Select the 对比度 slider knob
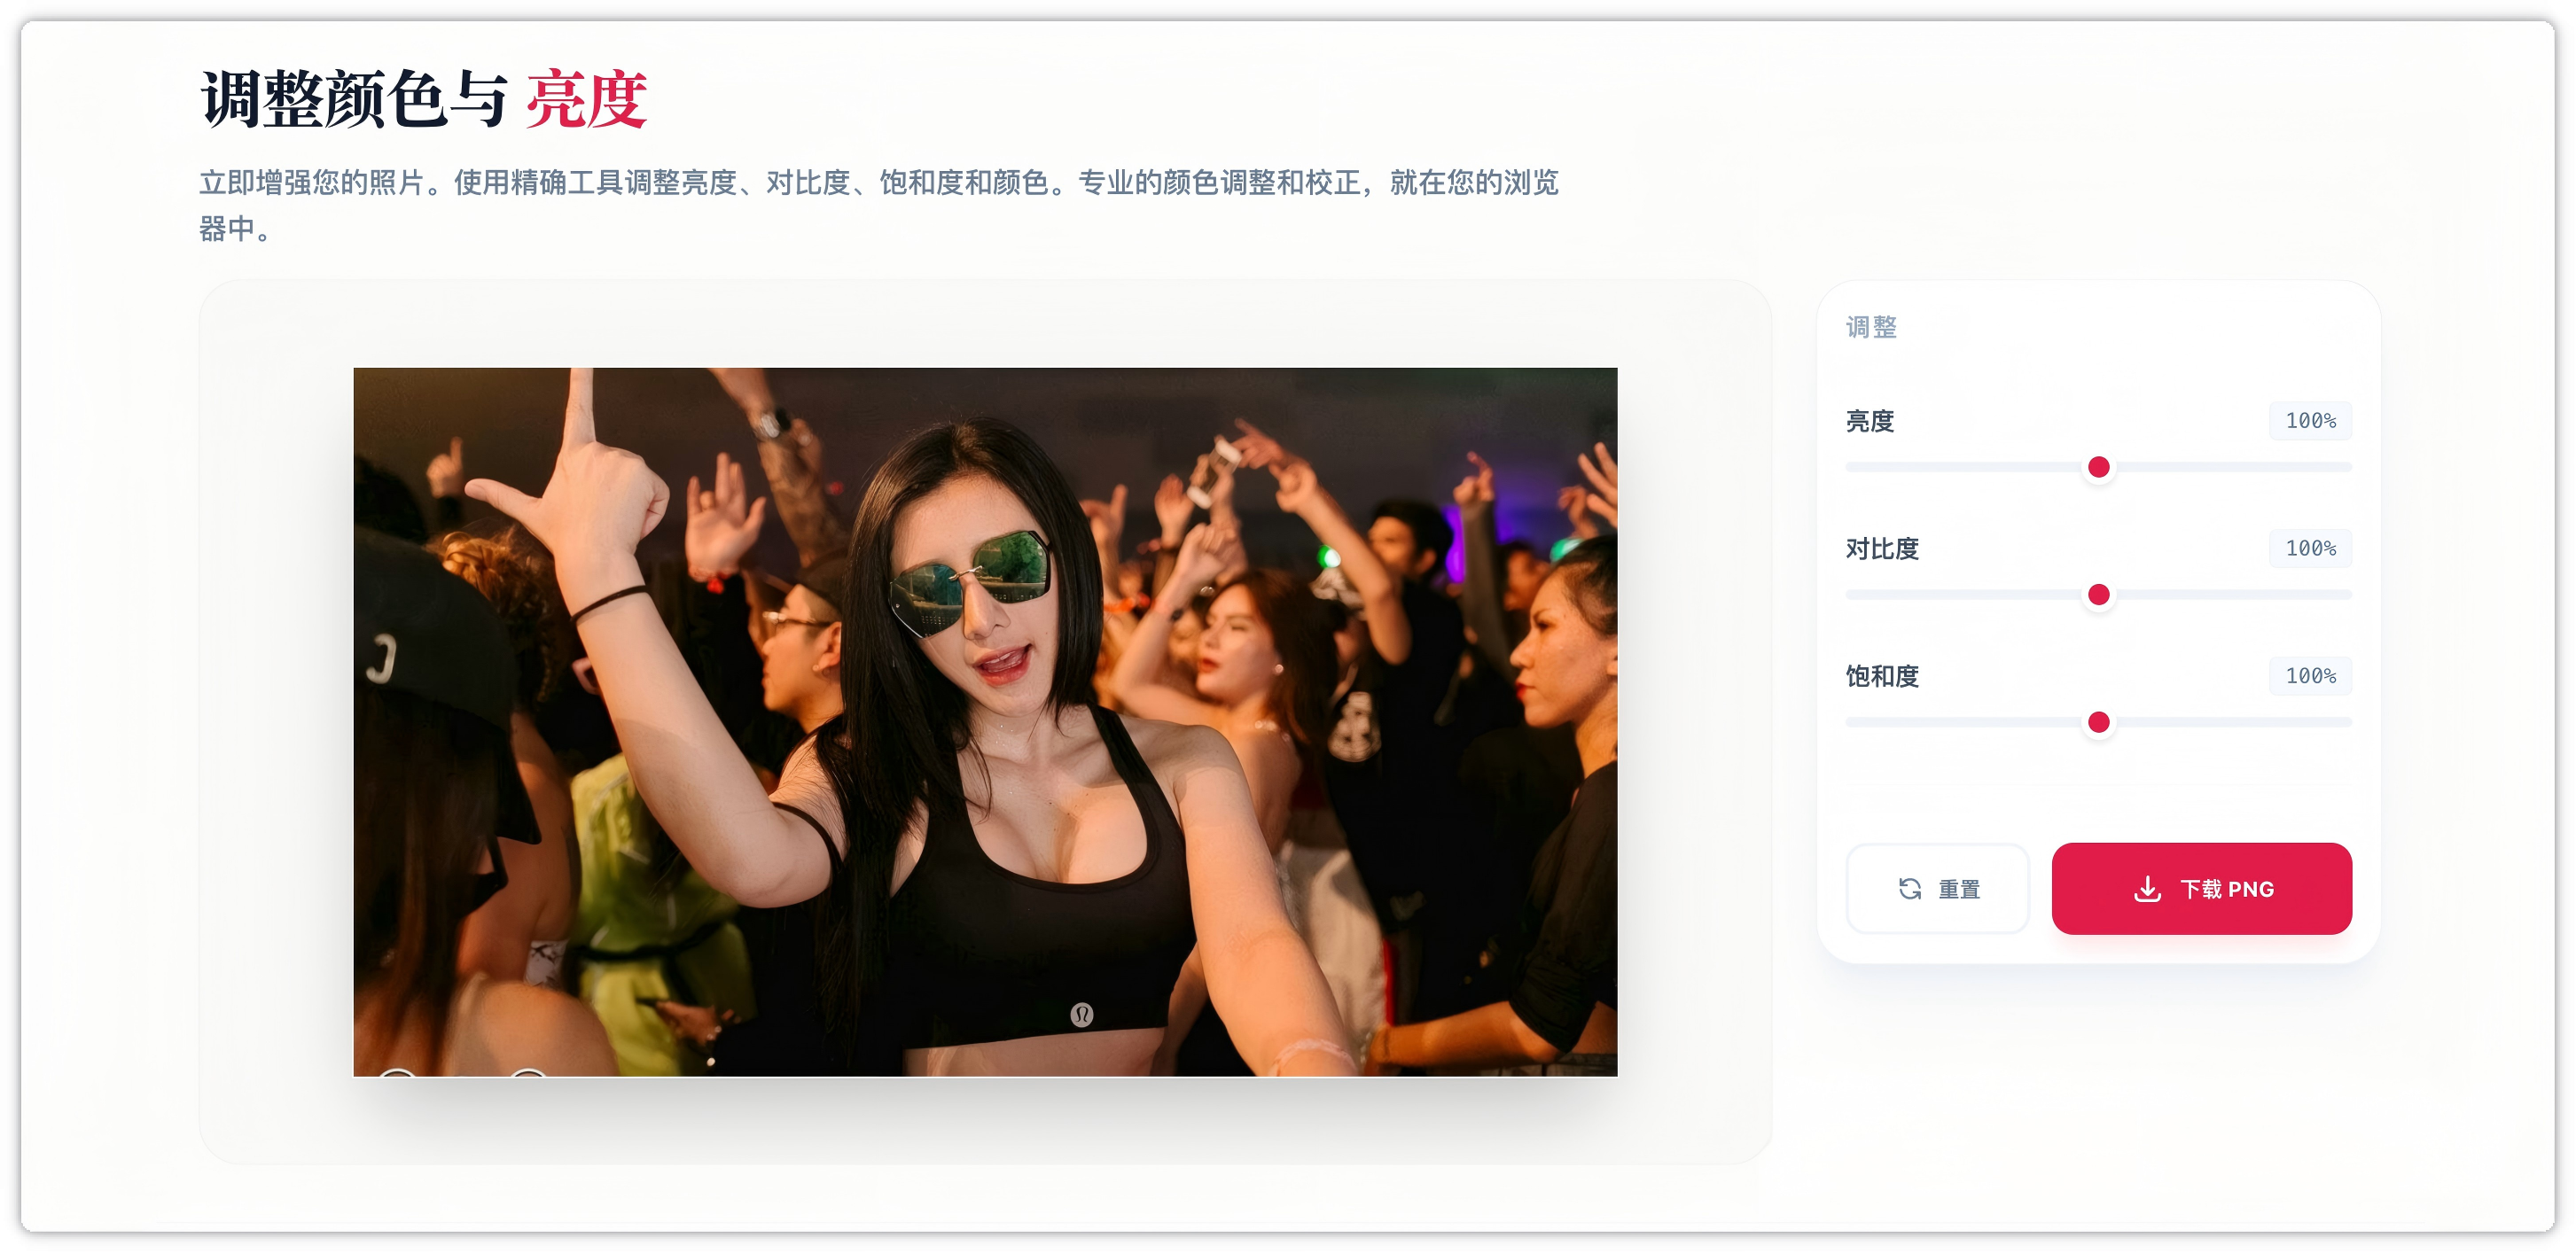Image resolution: width=2576 pixels, height=1253 pixels. pyautogui.click(x=2100, y=594)
